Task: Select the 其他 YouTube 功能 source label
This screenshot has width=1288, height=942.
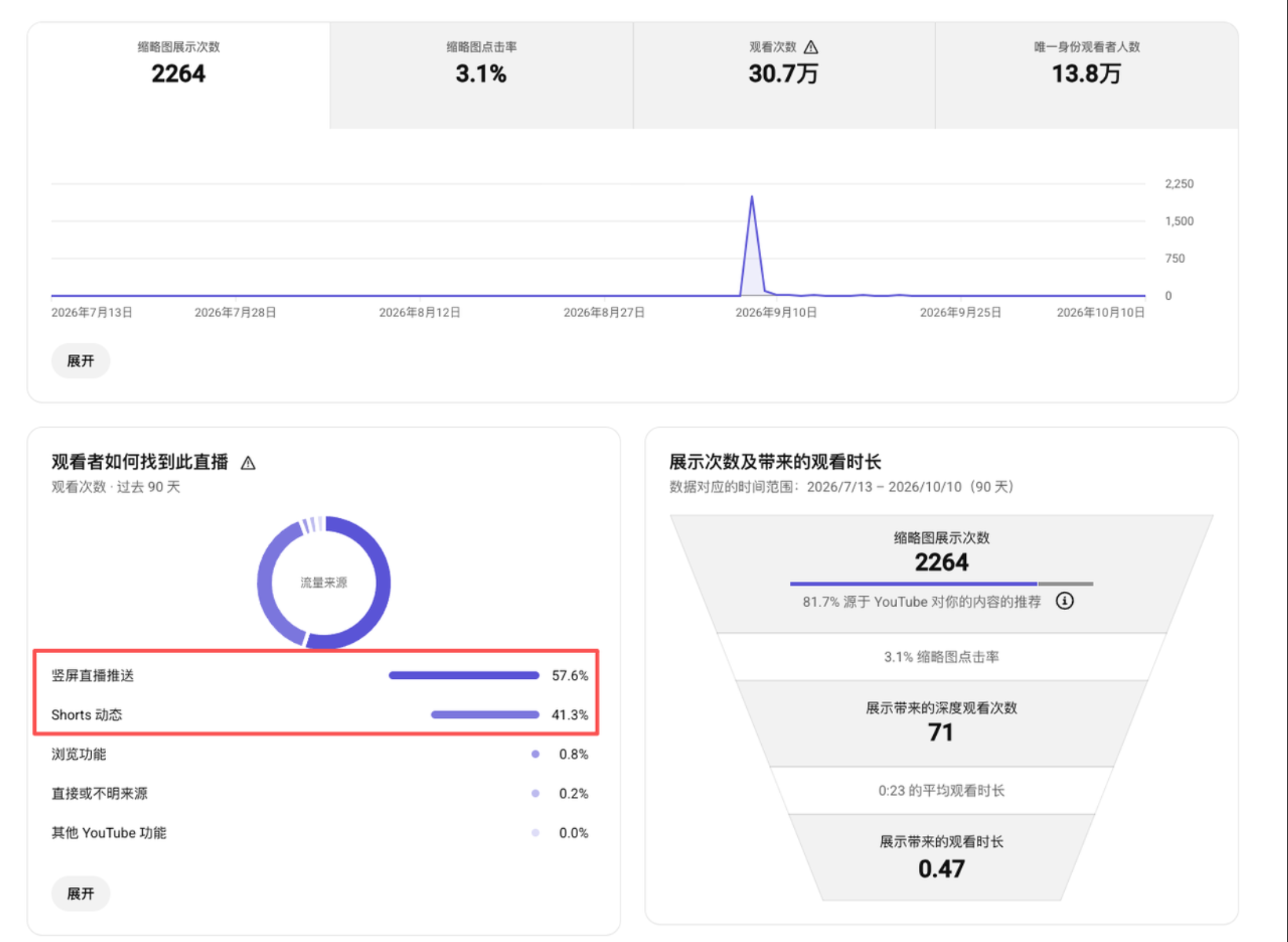Action: pos(109,832)
